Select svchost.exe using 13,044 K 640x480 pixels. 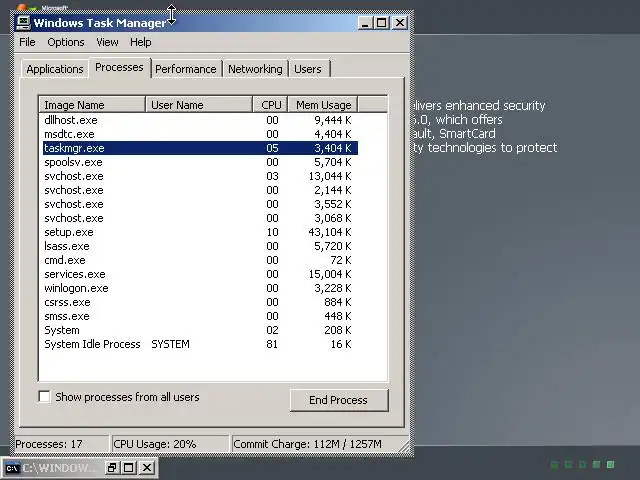point(200,176)
